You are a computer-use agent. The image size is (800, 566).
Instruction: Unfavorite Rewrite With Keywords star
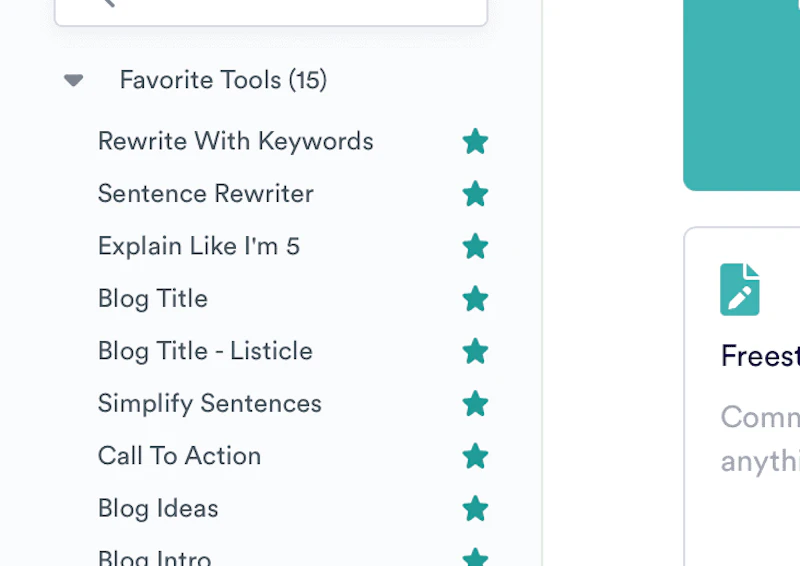click(475, 142)
